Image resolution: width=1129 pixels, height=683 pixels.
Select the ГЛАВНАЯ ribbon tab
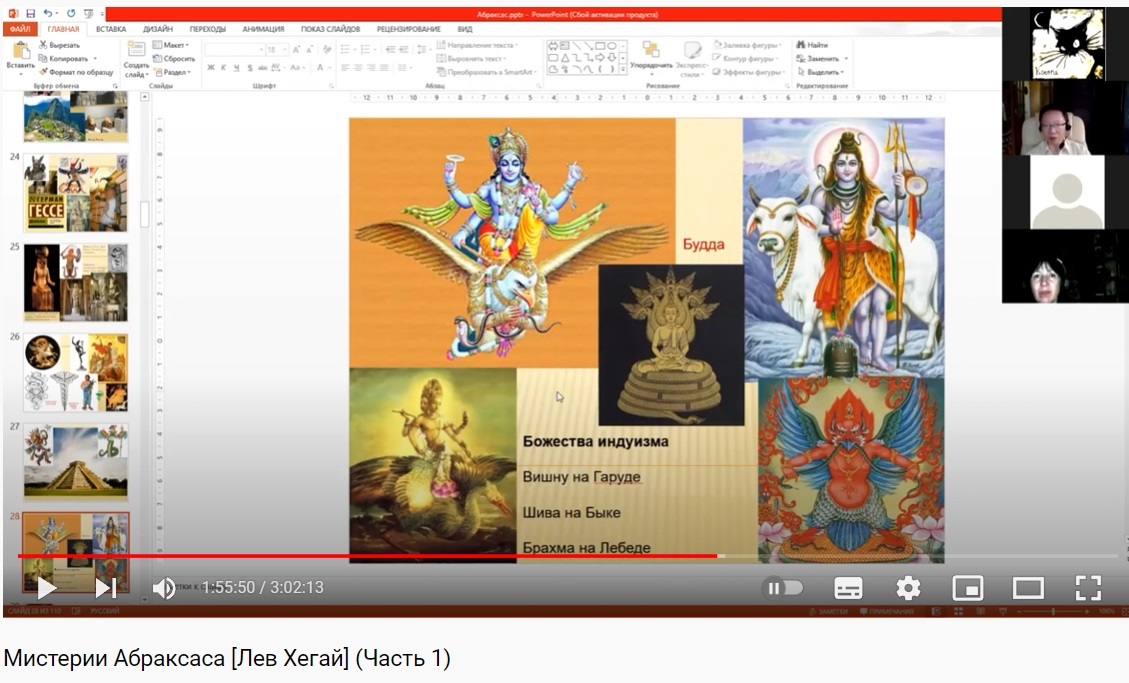click(63, 29)
